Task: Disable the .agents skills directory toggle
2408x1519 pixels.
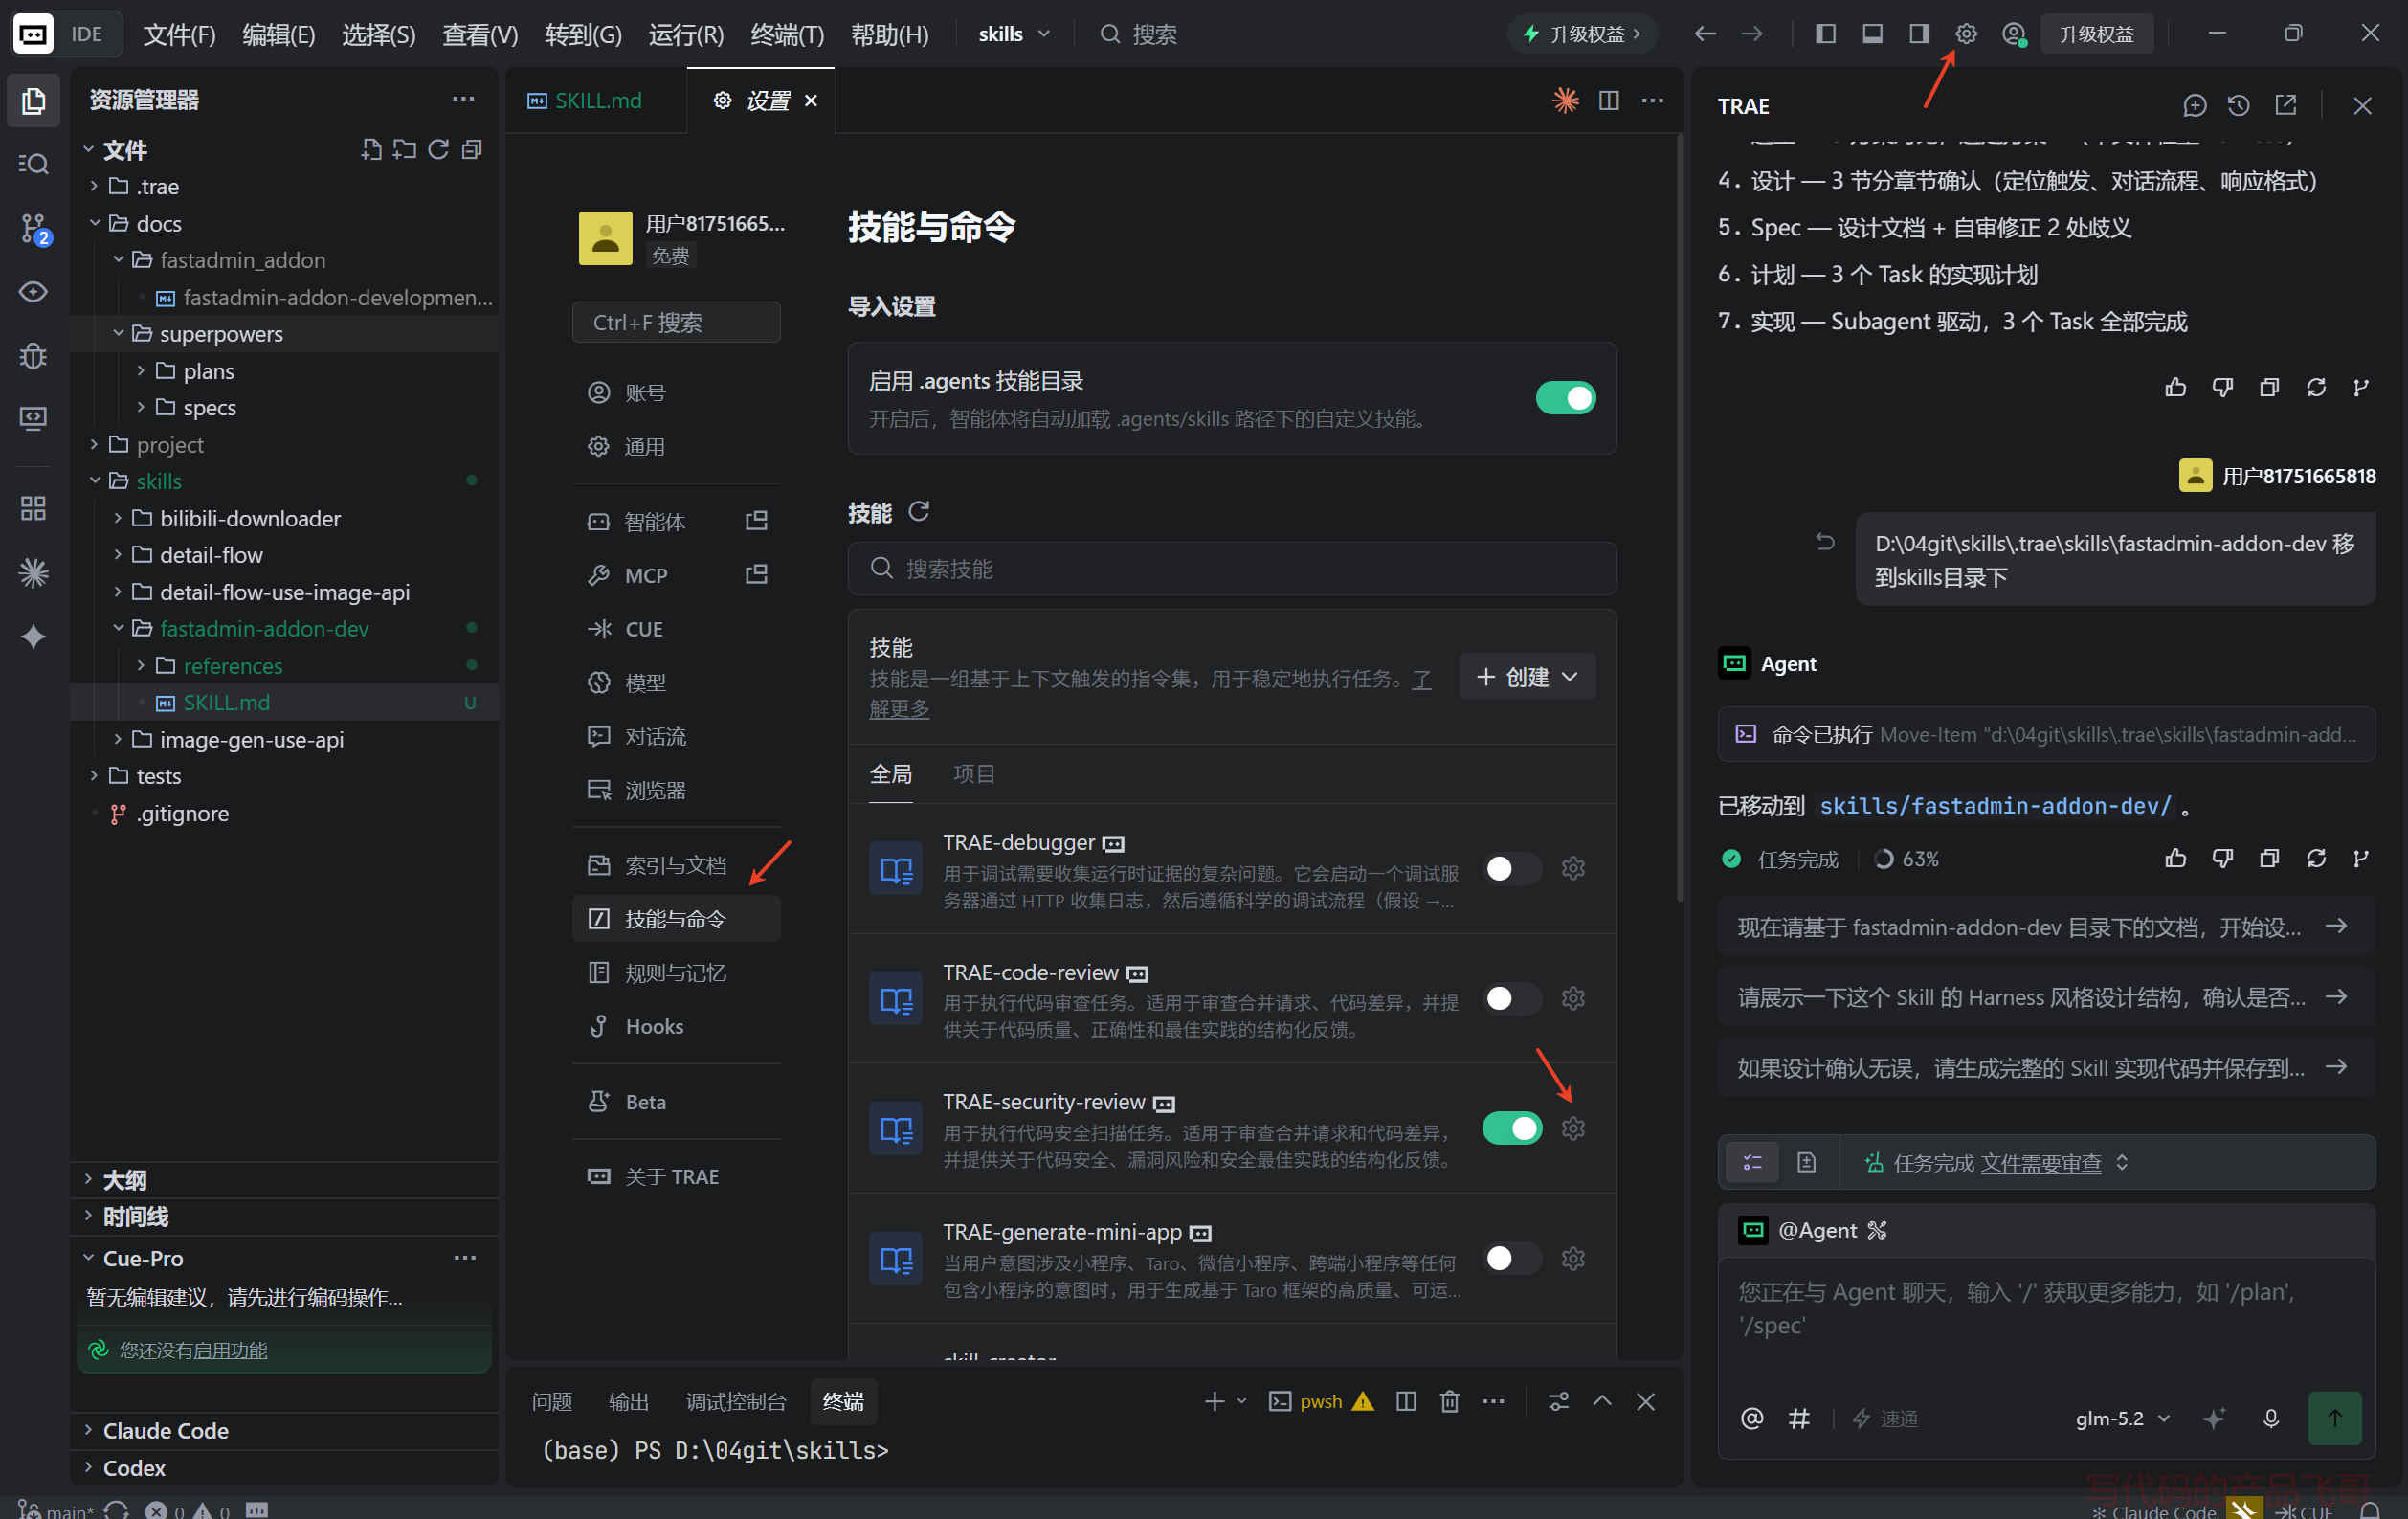Action: [1565, 398]
